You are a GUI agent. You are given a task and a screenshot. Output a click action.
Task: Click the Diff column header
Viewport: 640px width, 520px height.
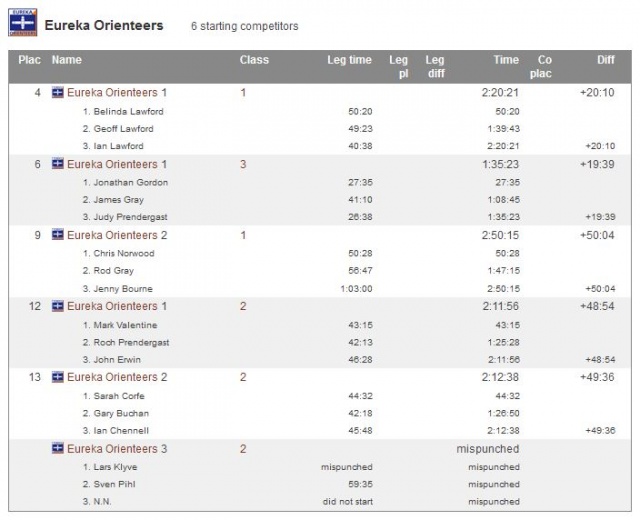(x=606, y=60)
